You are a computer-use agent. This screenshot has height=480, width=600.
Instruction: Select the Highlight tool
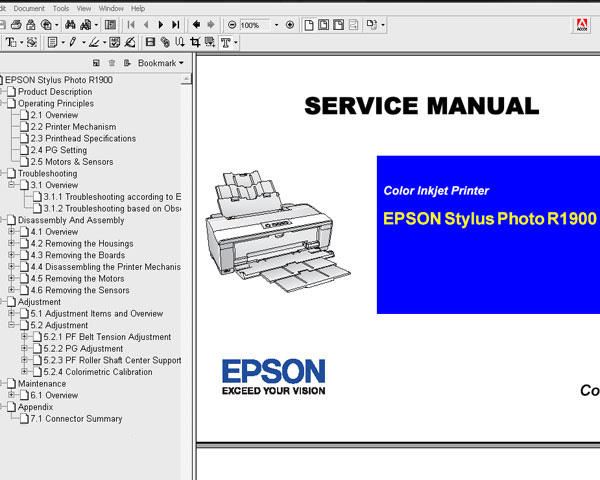tap(94, 42)
